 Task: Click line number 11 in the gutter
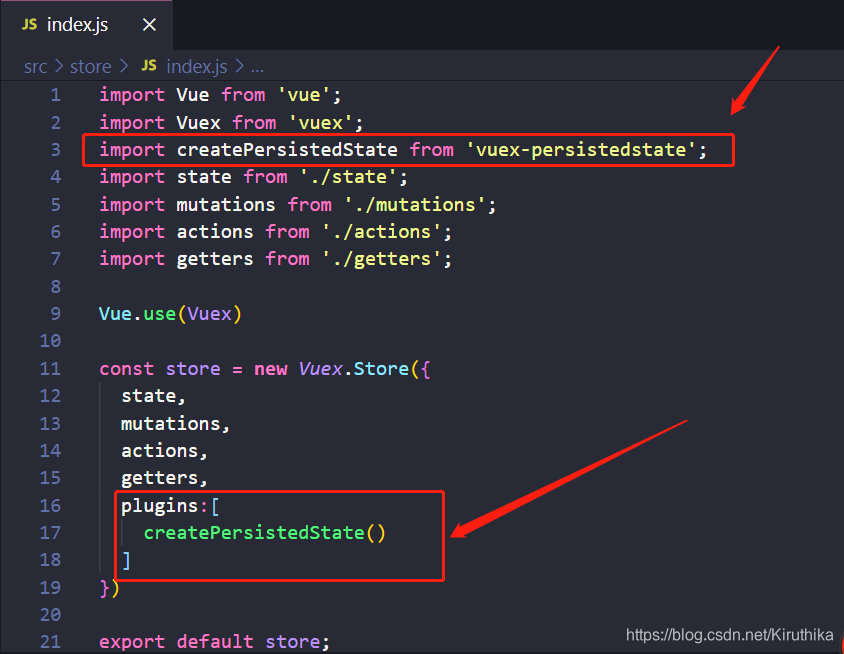(51, 369)
